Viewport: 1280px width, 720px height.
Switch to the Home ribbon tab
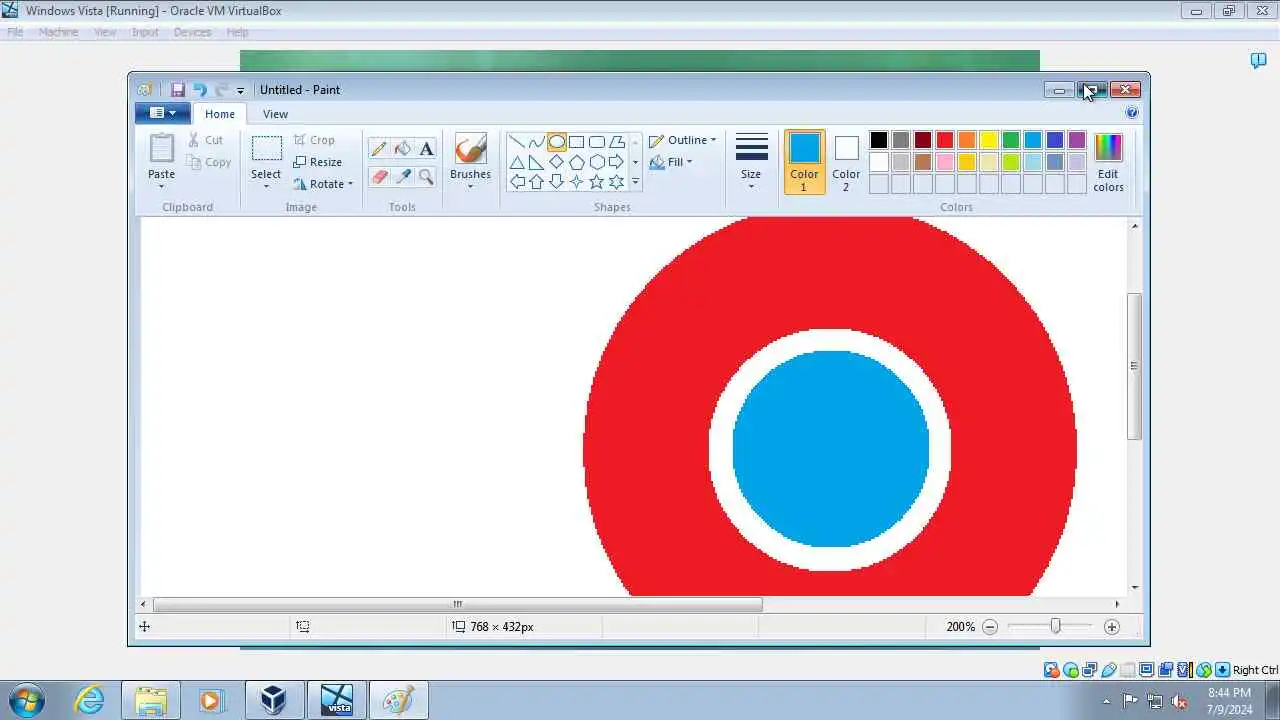[x=220, y=114]
